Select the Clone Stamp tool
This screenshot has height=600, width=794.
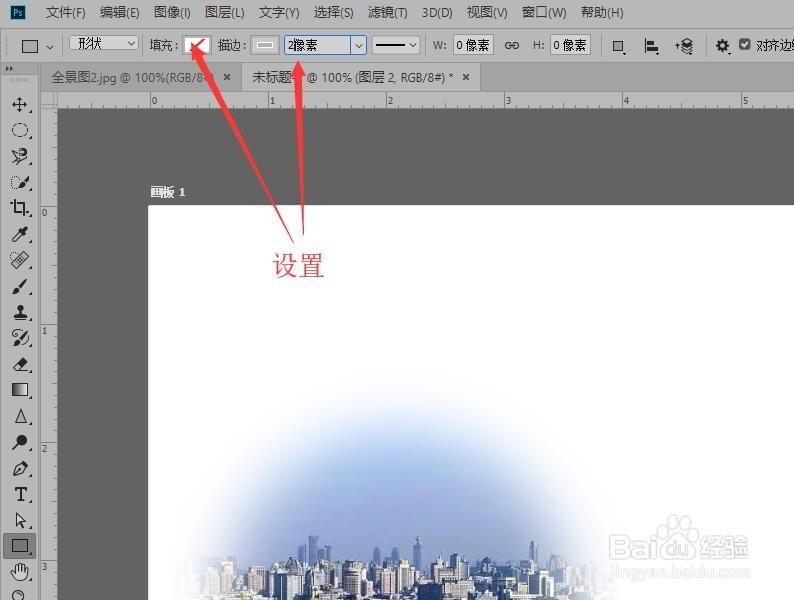coord(20,312)
